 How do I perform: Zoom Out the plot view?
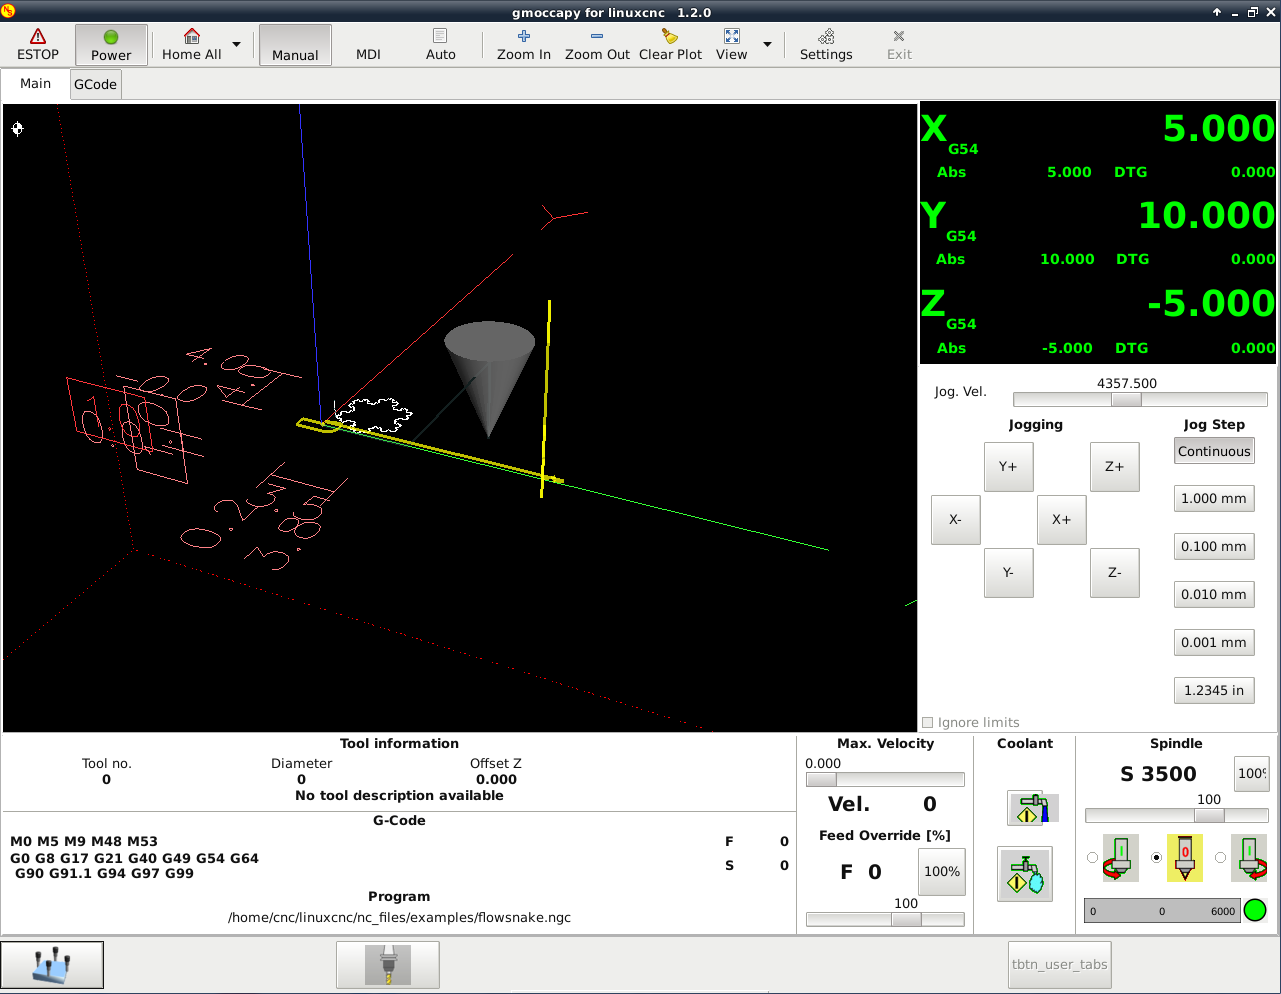click(x=597, y=45)
